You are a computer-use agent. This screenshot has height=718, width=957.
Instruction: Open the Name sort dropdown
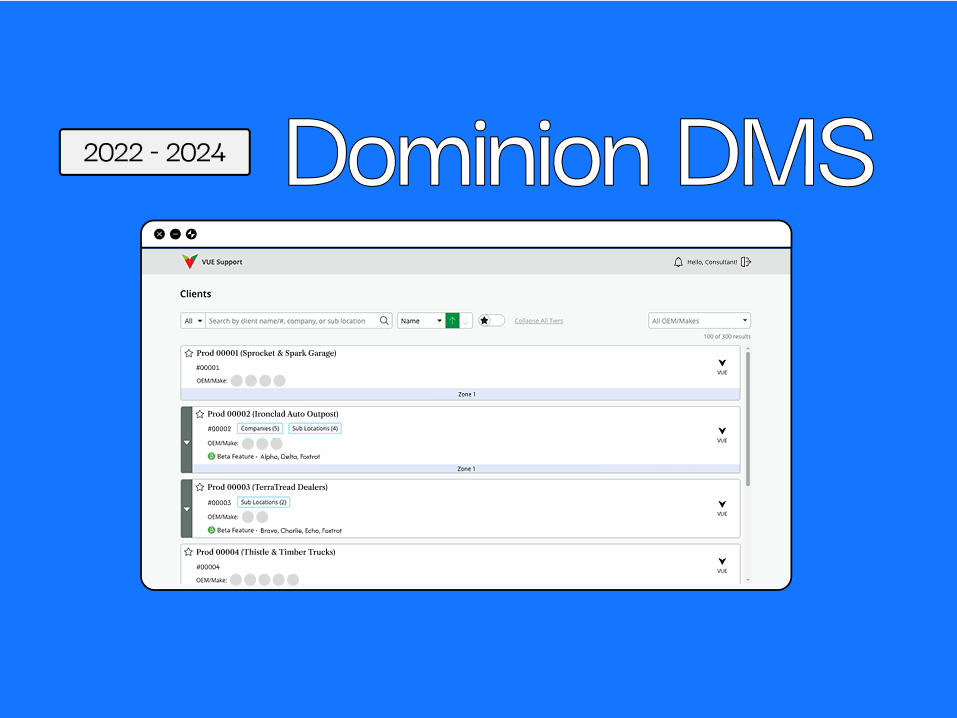click(421, 321)
